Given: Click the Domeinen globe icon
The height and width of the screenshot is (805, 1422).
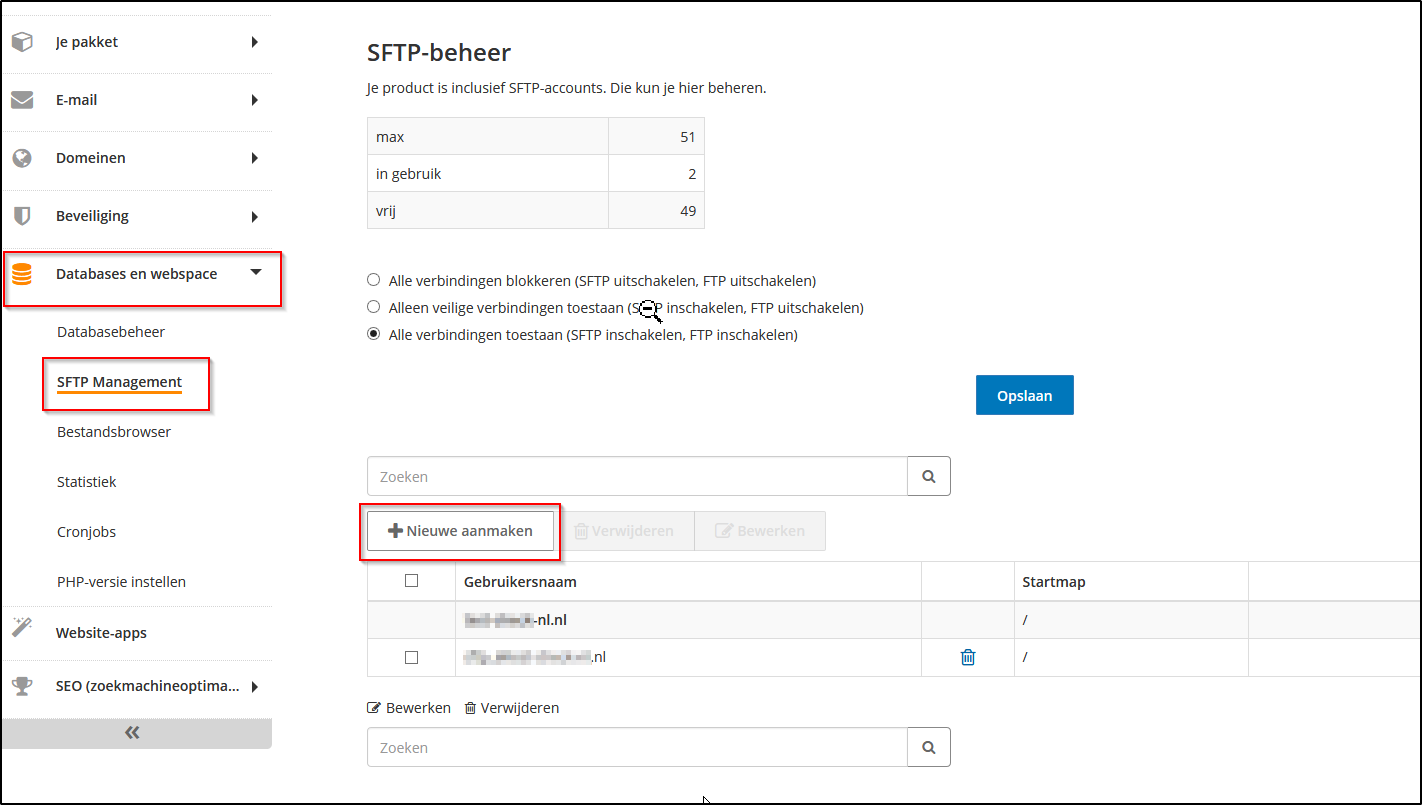Looking at the screenshot, I should [x=22, y=158].
